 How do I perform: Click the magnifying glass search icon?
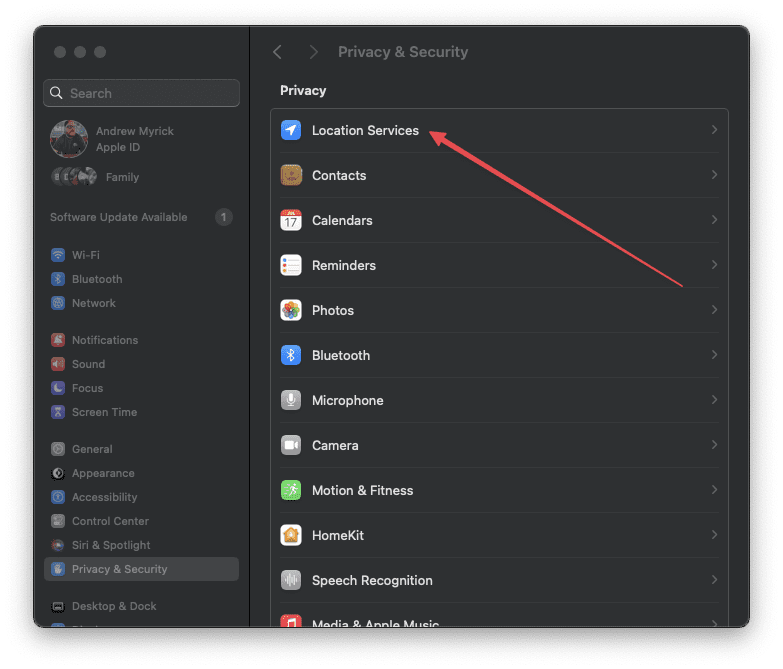pos(56,93)
